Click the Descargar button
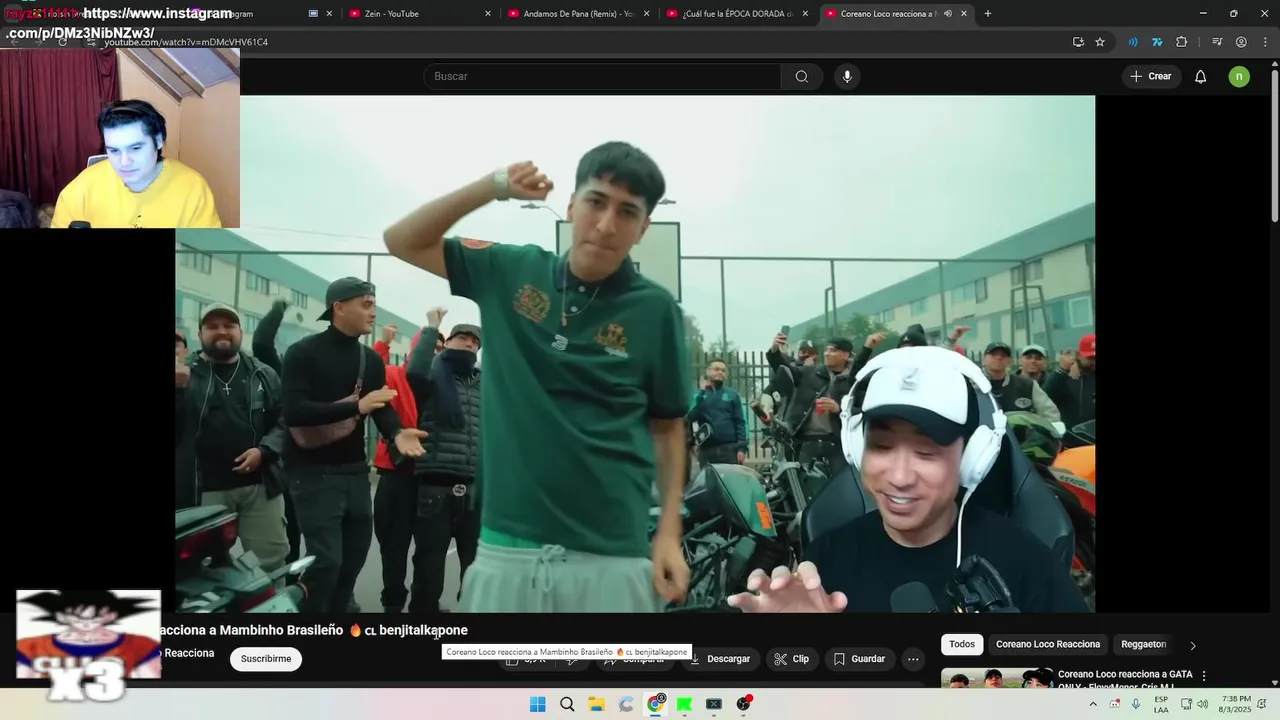Screen dimensions: 1280x720 point(720,659)
